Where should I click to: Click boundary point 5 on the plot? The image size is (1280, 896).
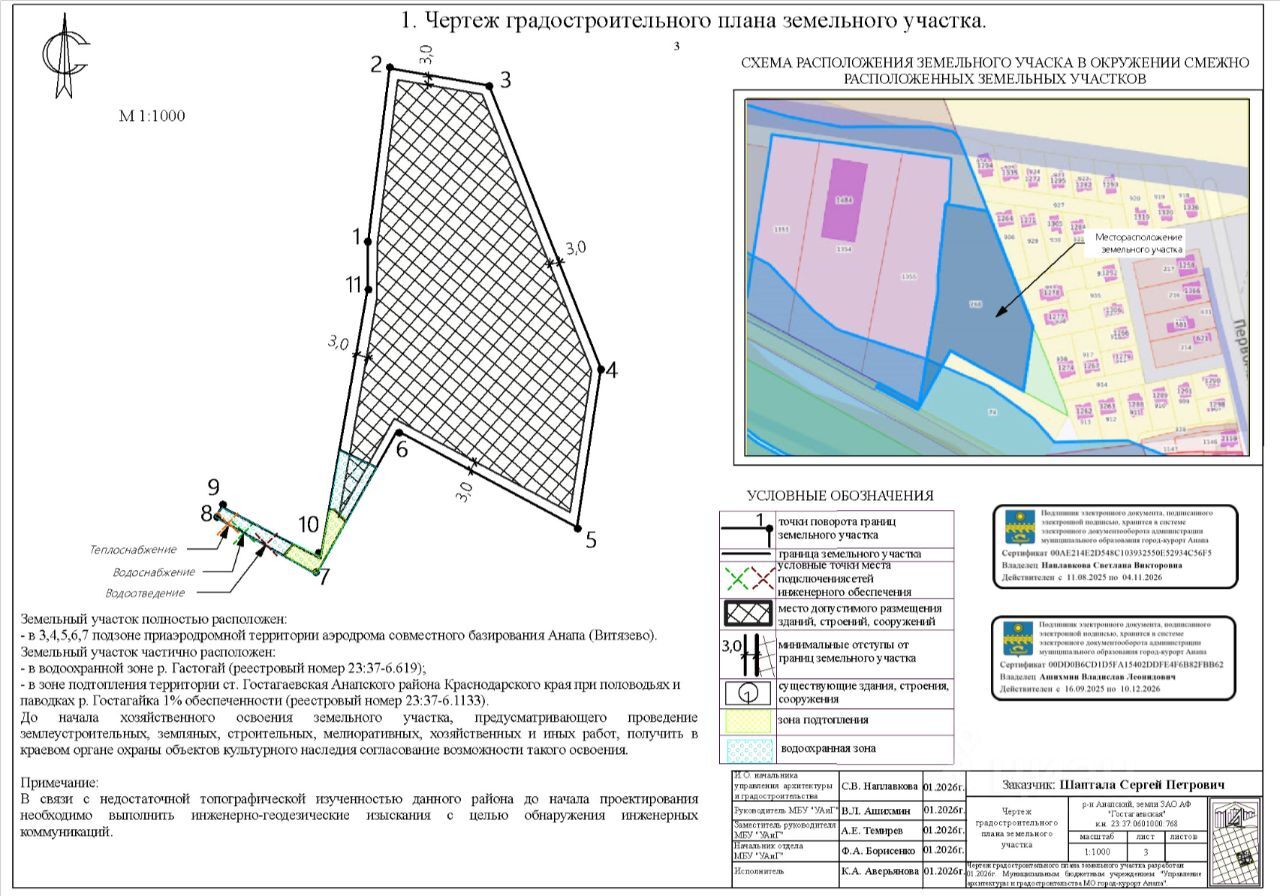(x=578, y=527)
